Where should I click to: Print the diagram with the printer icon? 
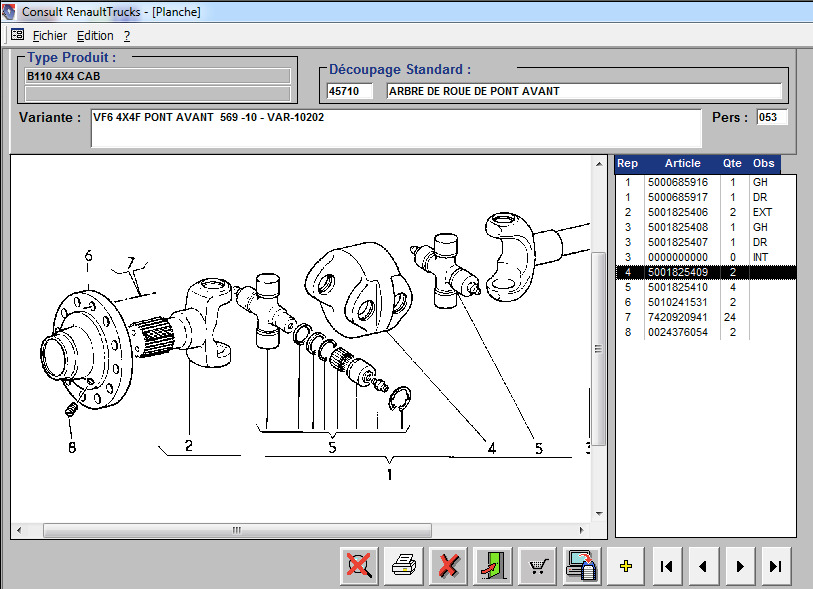pos(403,566)
